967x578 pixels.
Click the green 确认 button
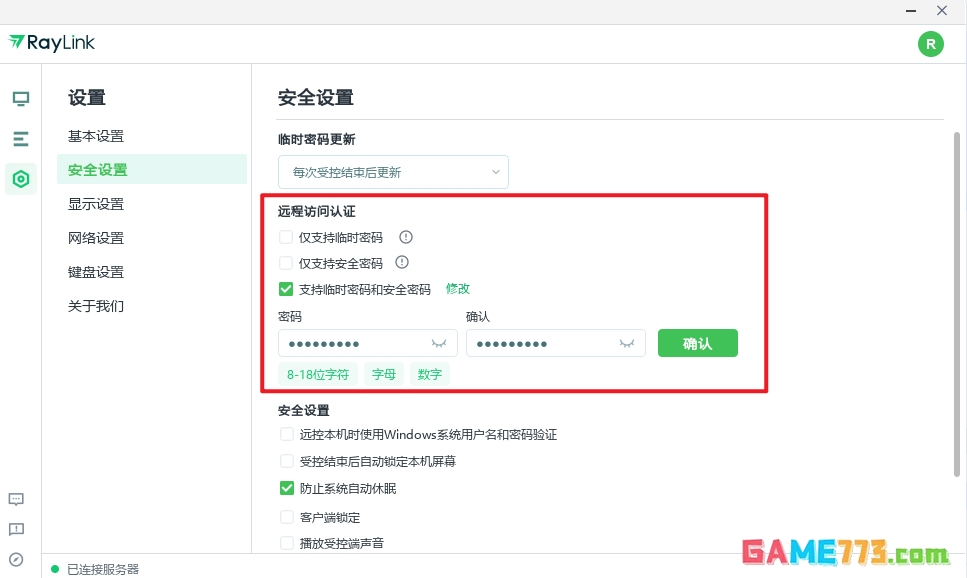(697, 343)
